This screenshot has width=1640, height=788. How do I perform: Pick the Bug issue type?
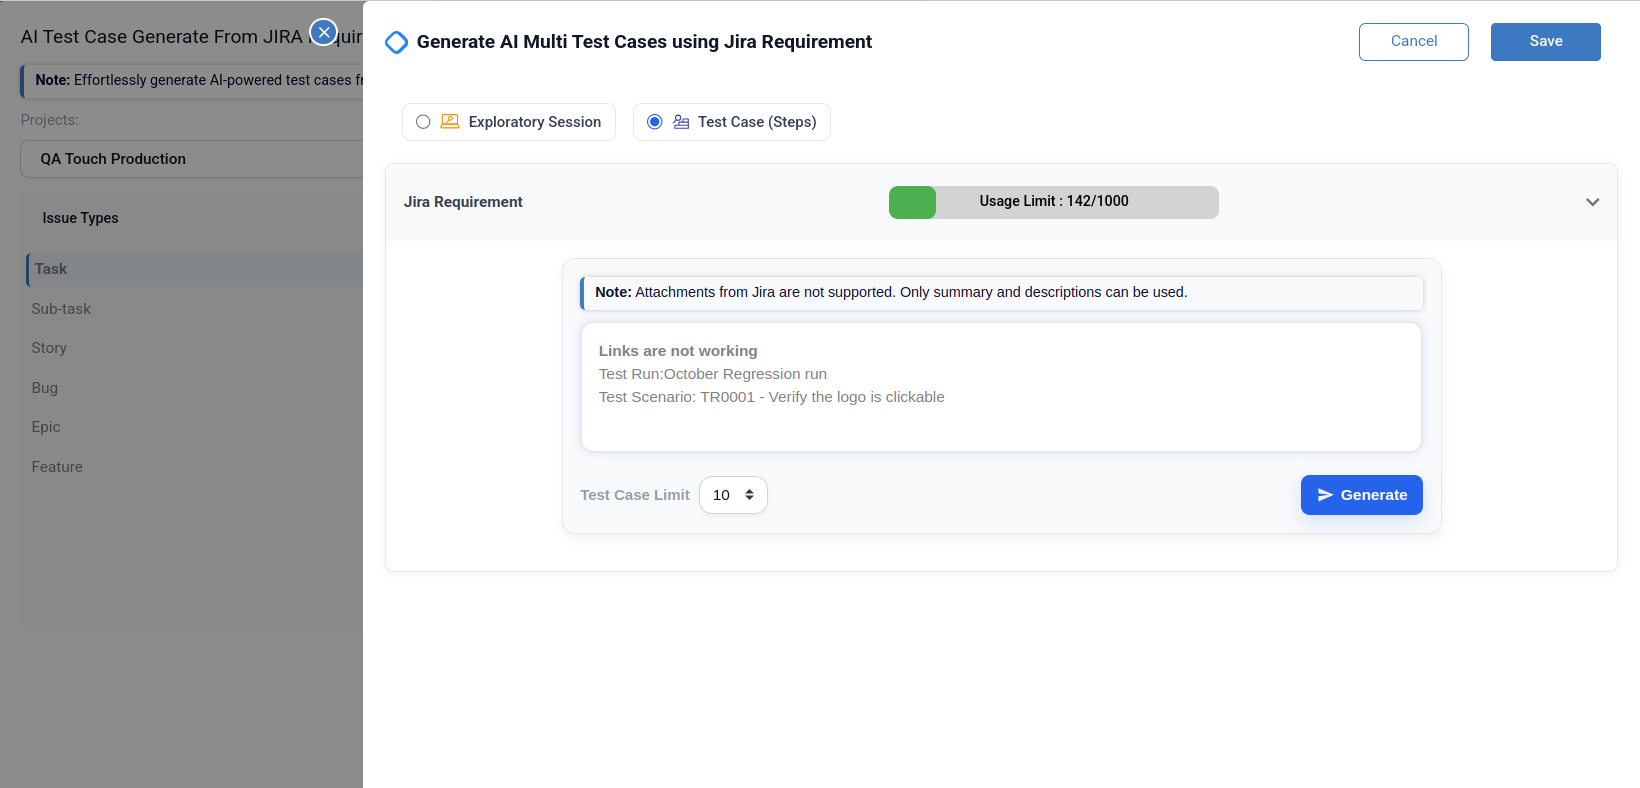45,388
